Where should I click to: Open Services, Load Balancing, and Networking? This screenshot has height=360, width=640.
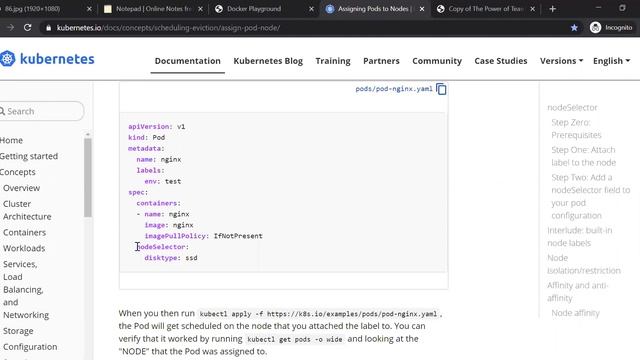[26, 289]
